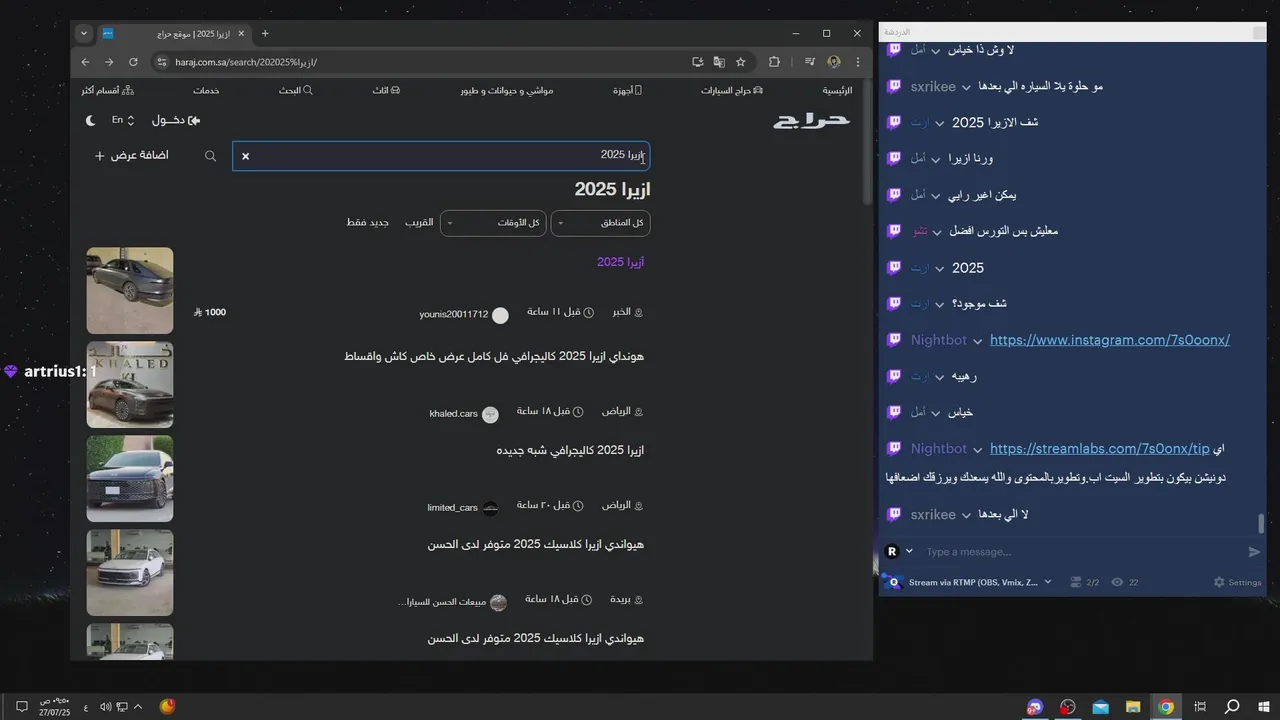
Task: Open Discord from the taskbar
Action: (x=1034, y=707)
